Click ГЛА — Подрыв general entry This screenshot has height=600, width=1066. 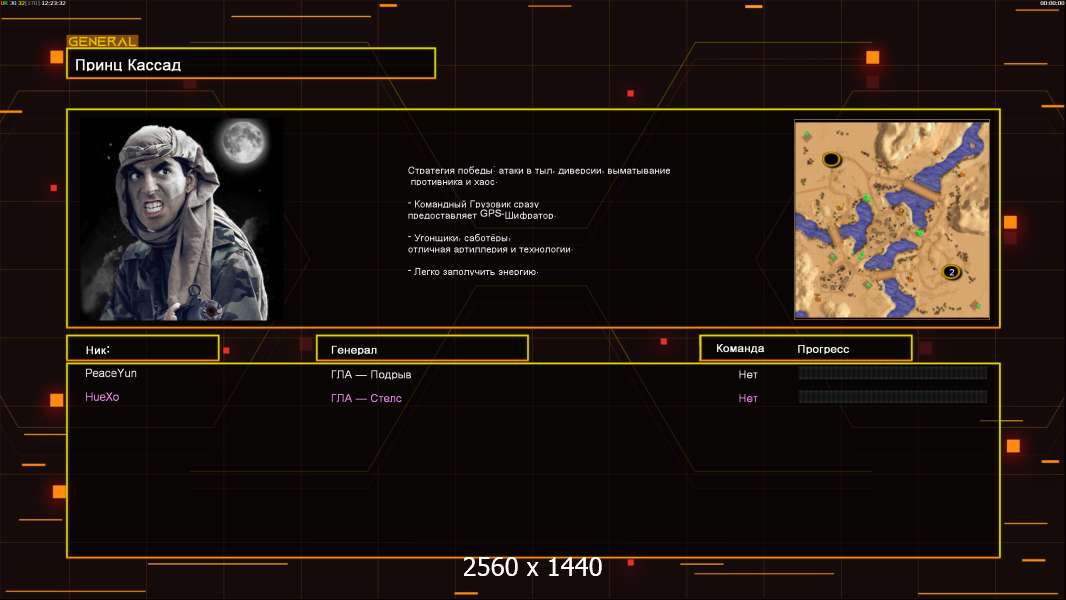pyautogui.click(x=371, y=375)
